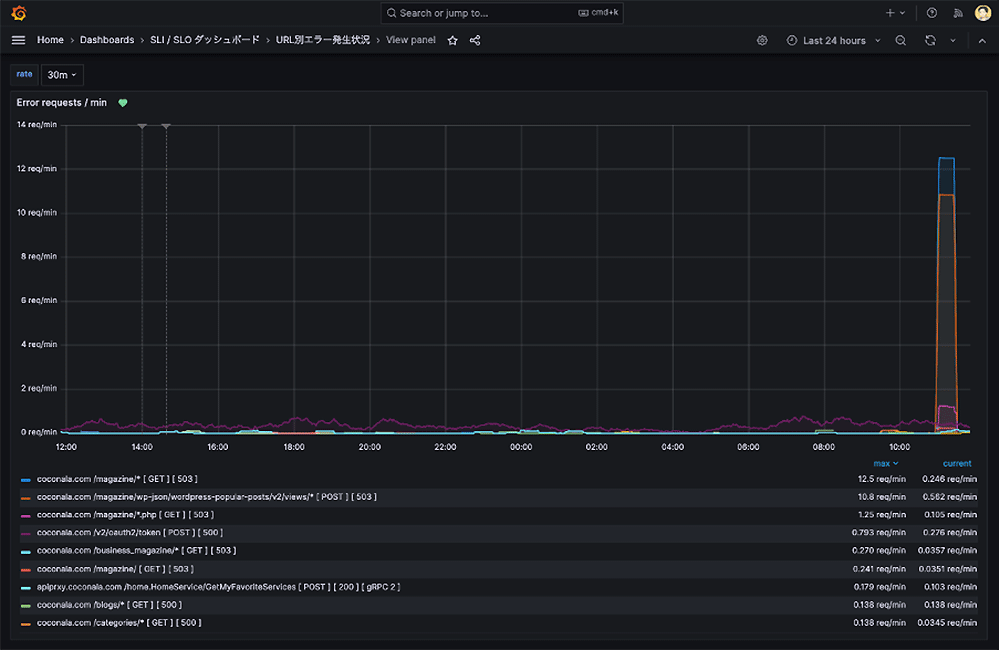
Task: Click the share dashboard icon
Action: pyautogui.click(x=475, y=40)
